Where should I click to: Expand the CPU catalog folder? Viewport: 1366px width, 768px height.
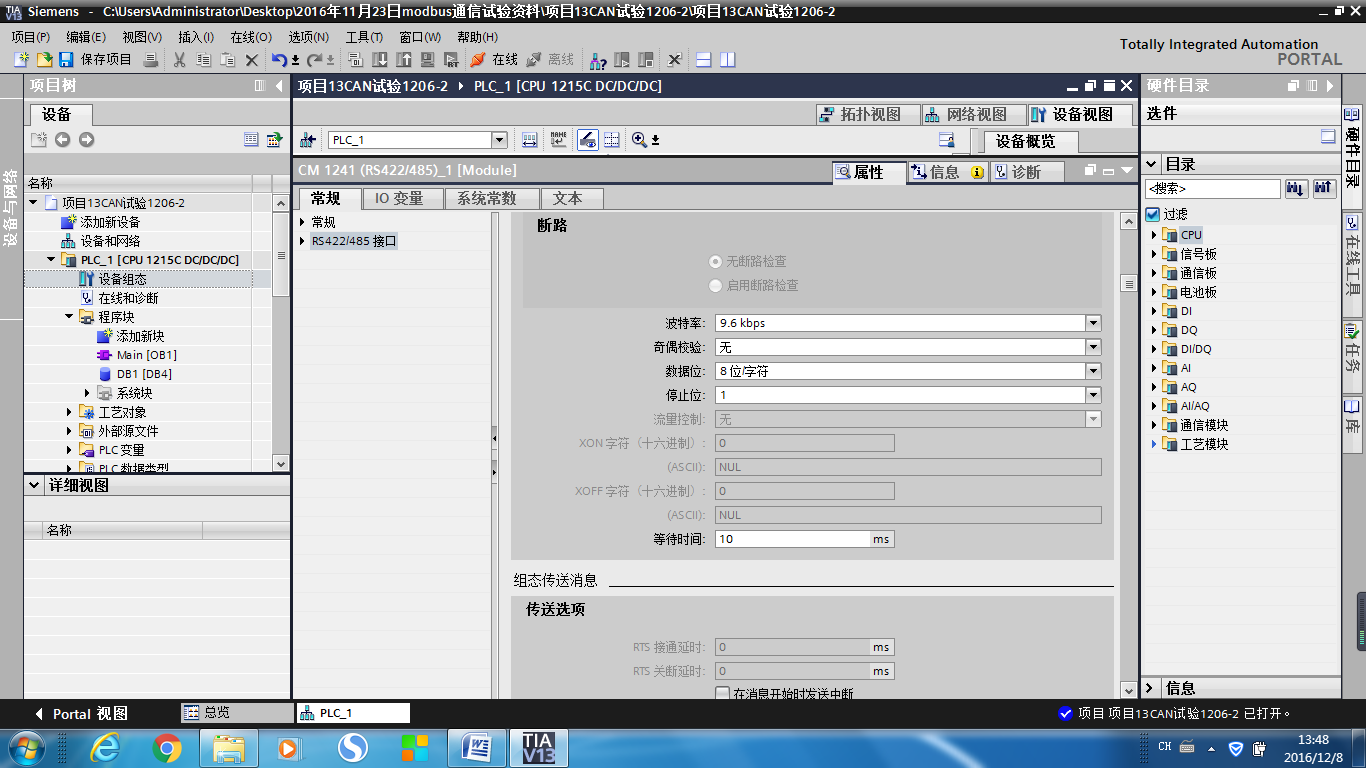click(x=1153, y=235)
